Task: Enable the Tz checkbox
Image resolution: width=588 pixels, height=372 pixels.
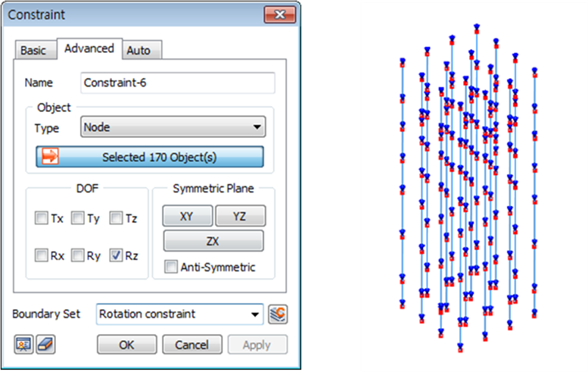Action: (116, 218)
